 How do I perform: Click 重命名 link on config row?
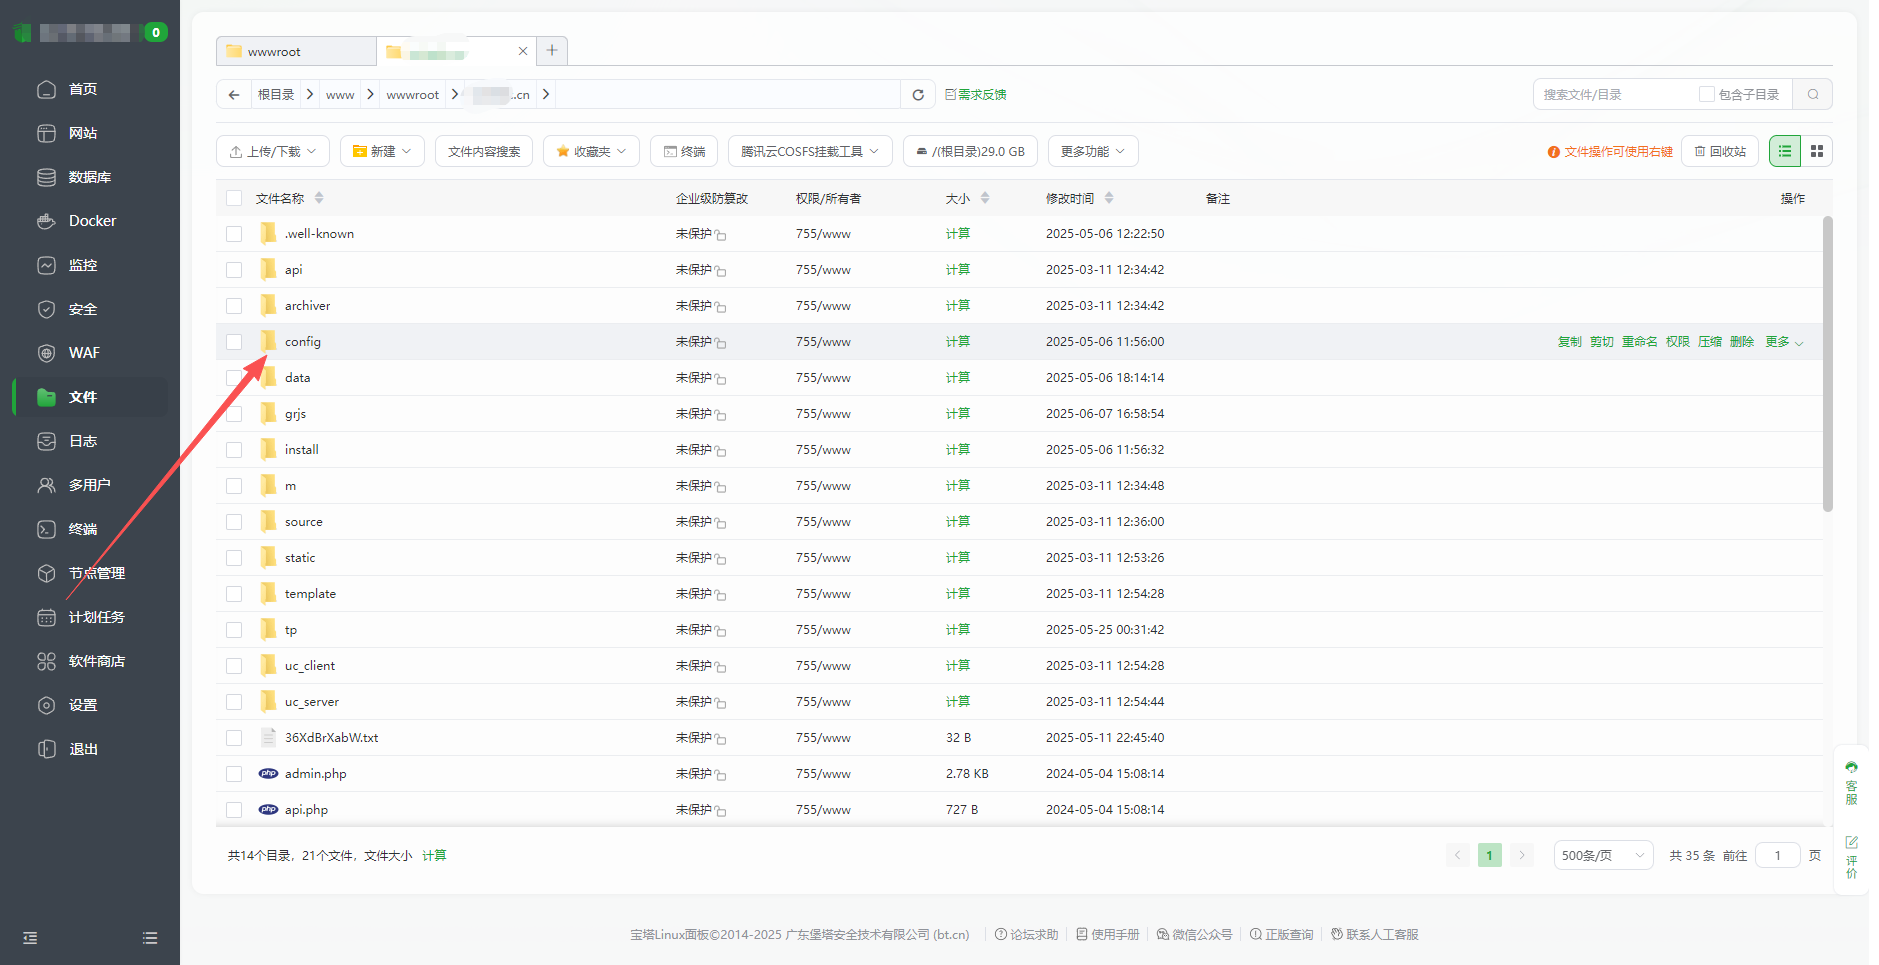click(1639, 342)
